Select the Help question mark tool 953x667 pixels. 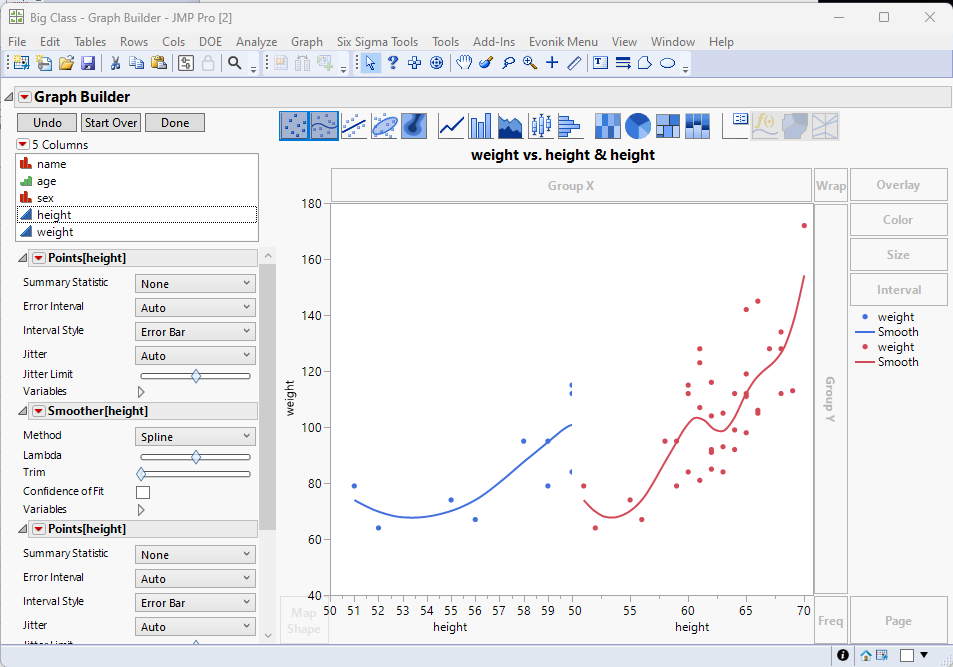(393, 63)
